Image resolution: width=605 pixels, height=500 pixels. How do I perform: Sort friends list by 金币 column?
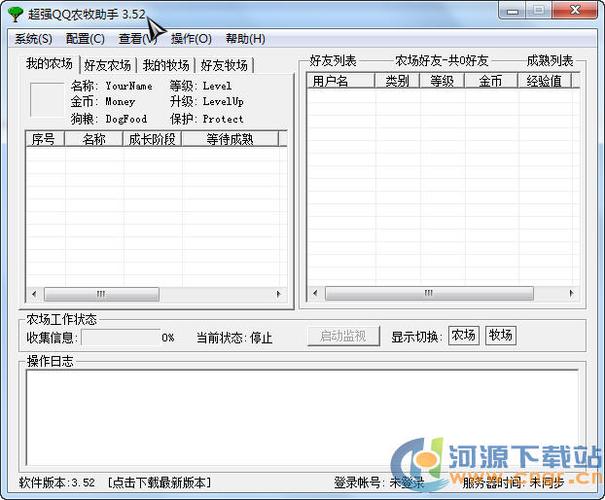click(x=490, y=81)
